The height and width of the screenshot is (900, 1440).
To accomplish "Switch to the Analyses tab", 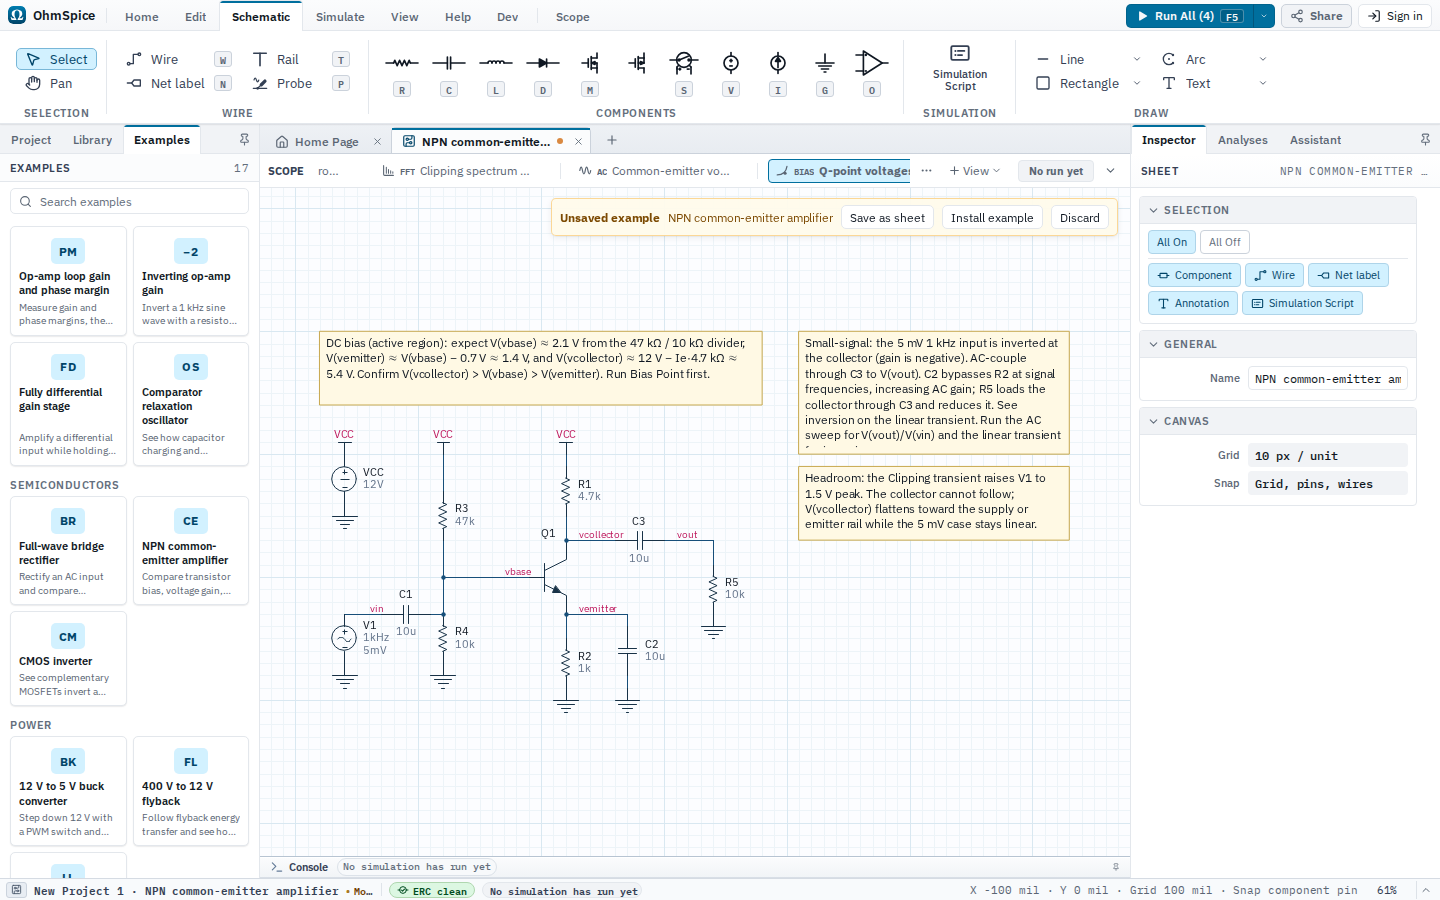I will tap(1242, 140).
